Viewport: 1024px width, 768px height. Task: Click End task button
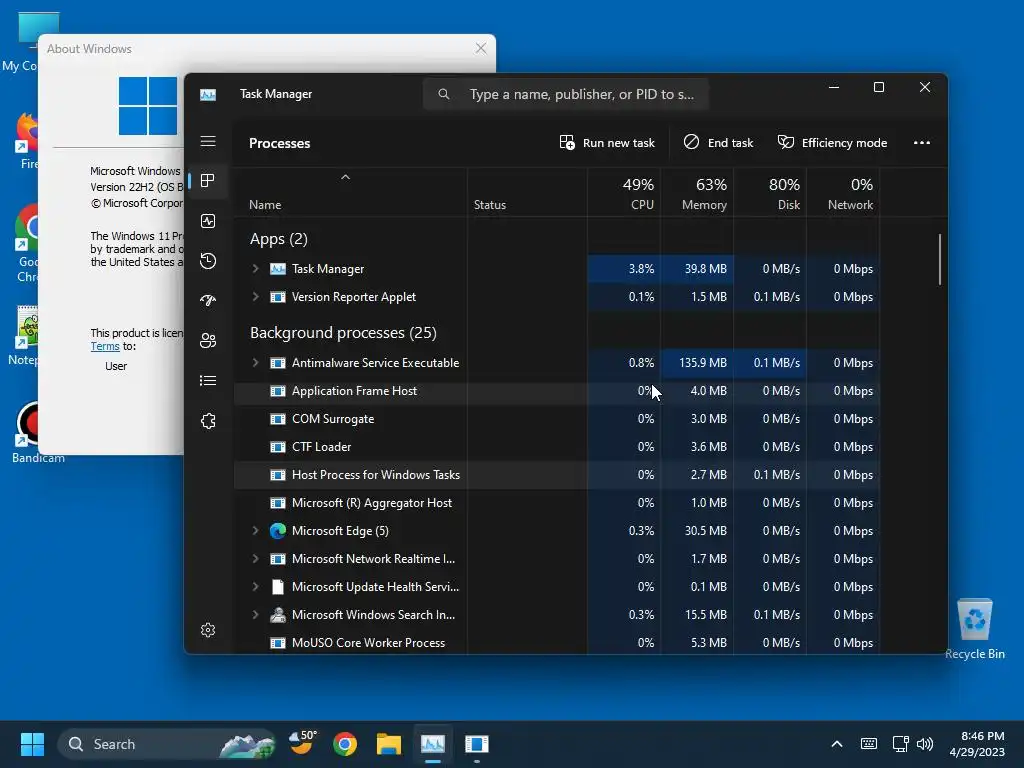718,142
